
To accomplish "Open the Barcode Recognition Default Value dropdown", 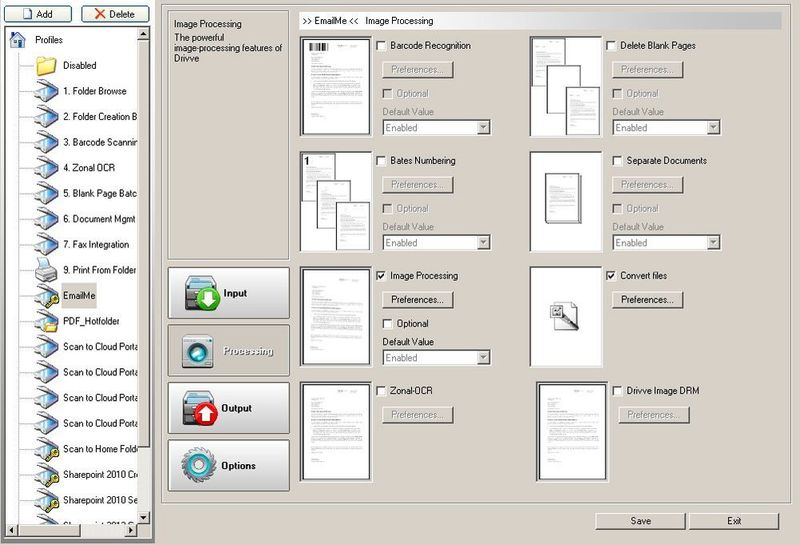I will pyautogui.click(x=437, y=128).
